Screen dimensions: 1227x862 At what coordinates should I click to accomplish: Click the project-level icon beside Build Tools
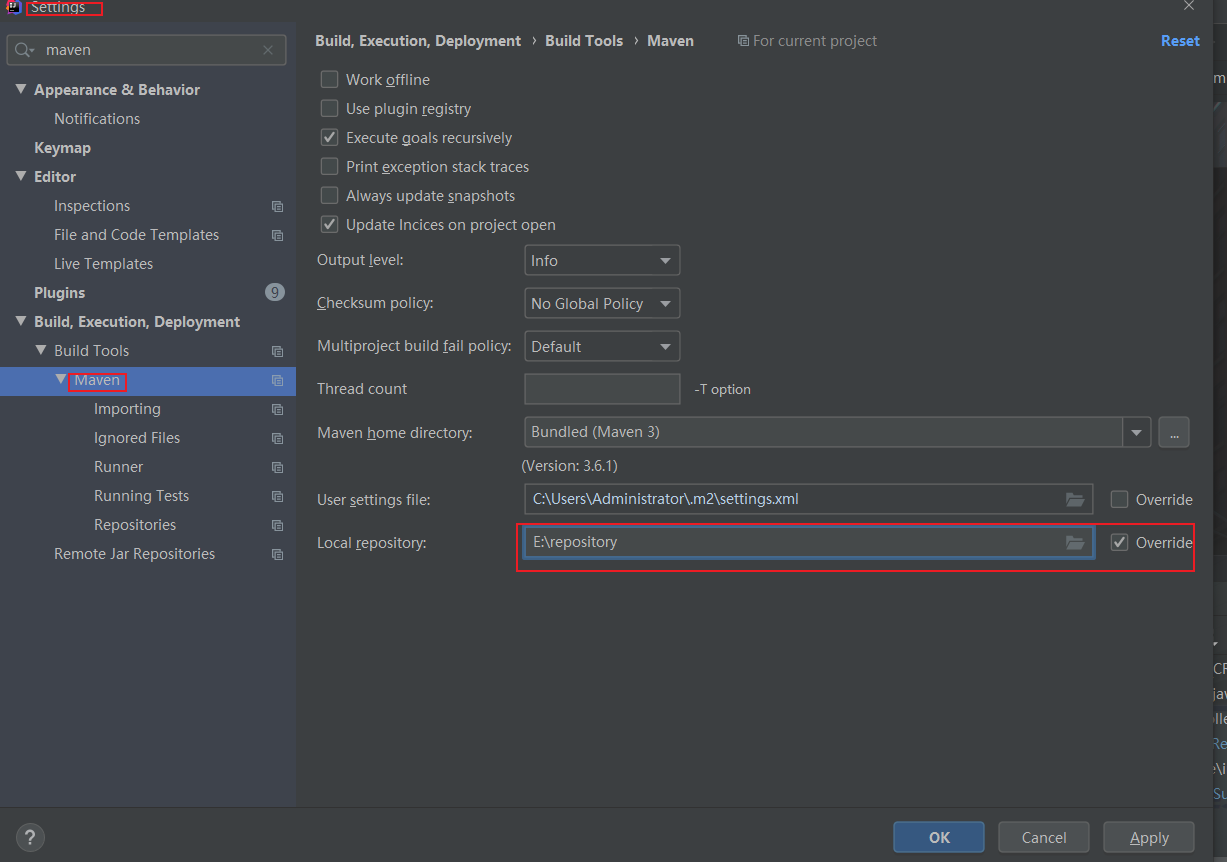[x=277, y=351]
